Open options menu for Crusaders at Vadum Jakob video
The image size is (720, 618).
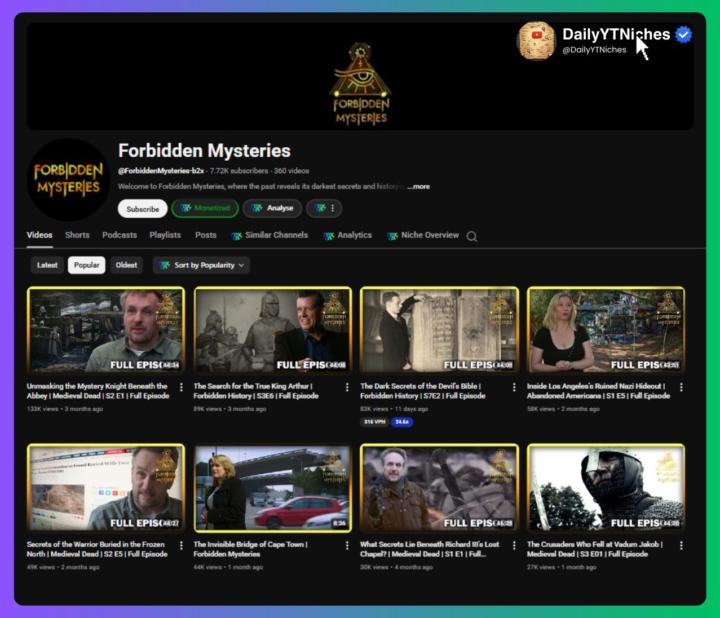pyautogui.click(x=681, y=545)
